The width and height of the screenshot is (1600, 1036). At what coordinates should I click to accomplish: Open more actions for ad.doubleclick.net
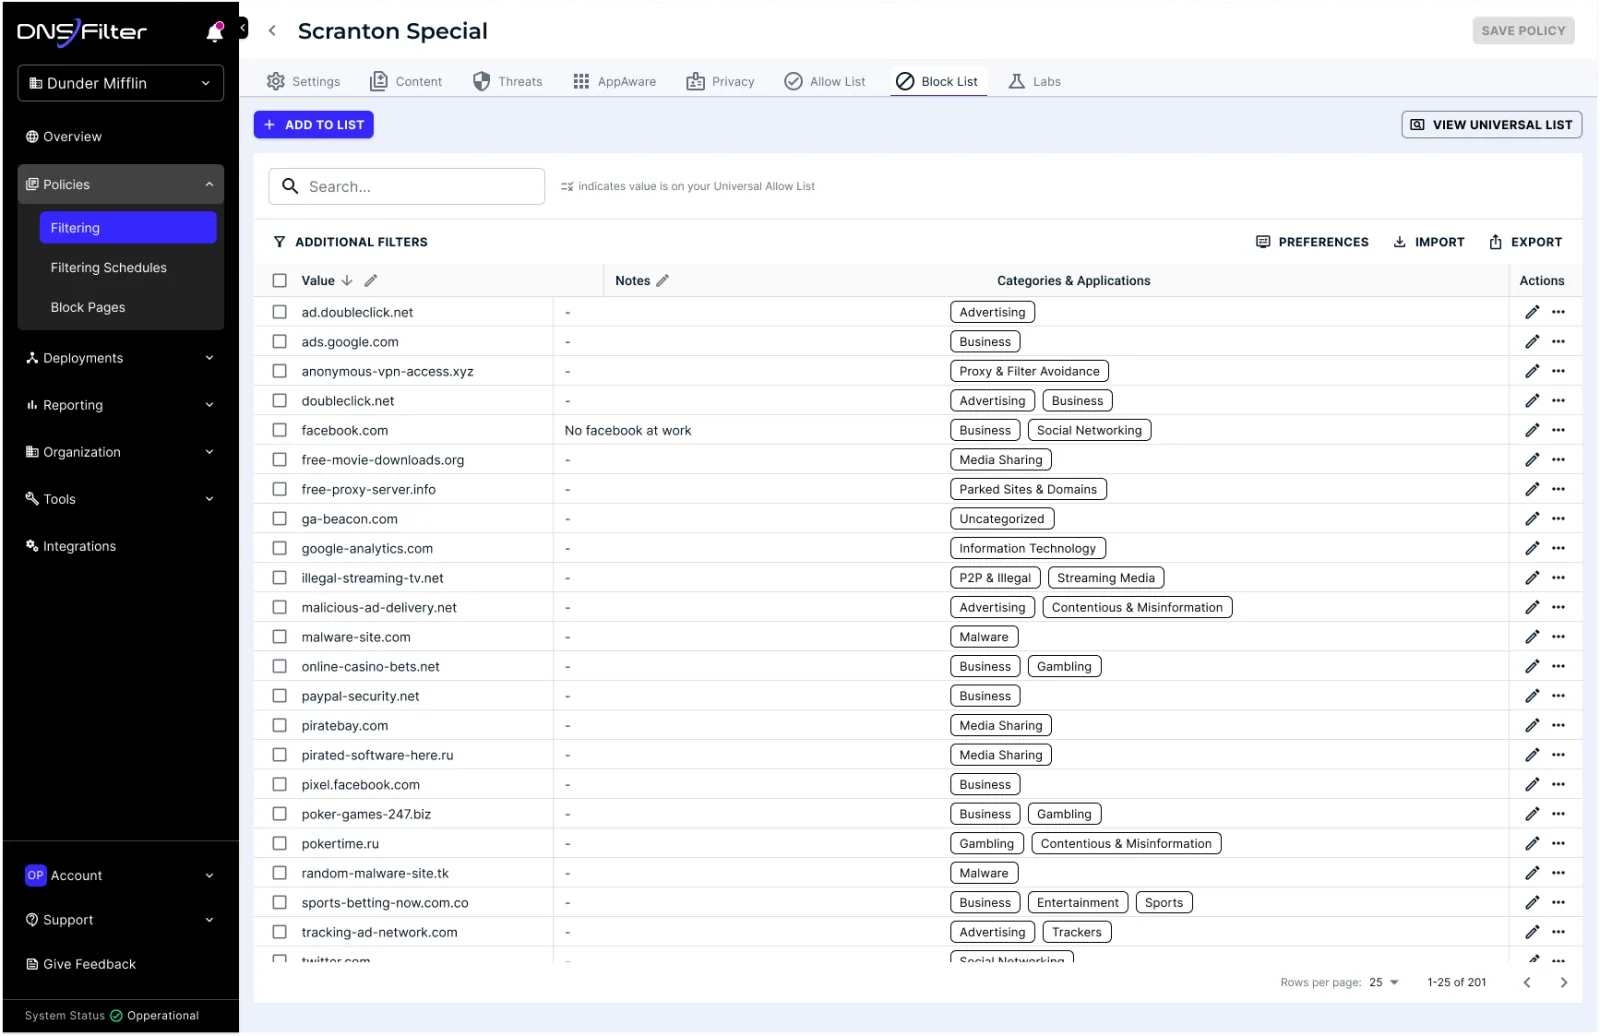coord(1558,312)
